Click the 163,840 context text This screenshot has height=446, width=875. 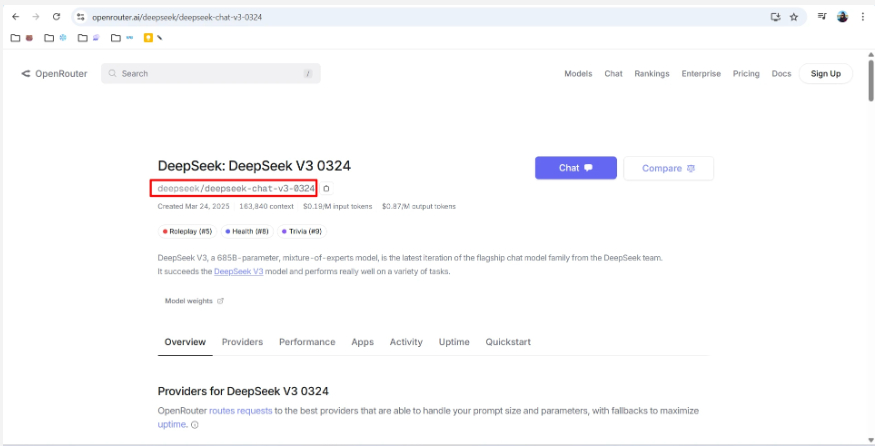266,207
